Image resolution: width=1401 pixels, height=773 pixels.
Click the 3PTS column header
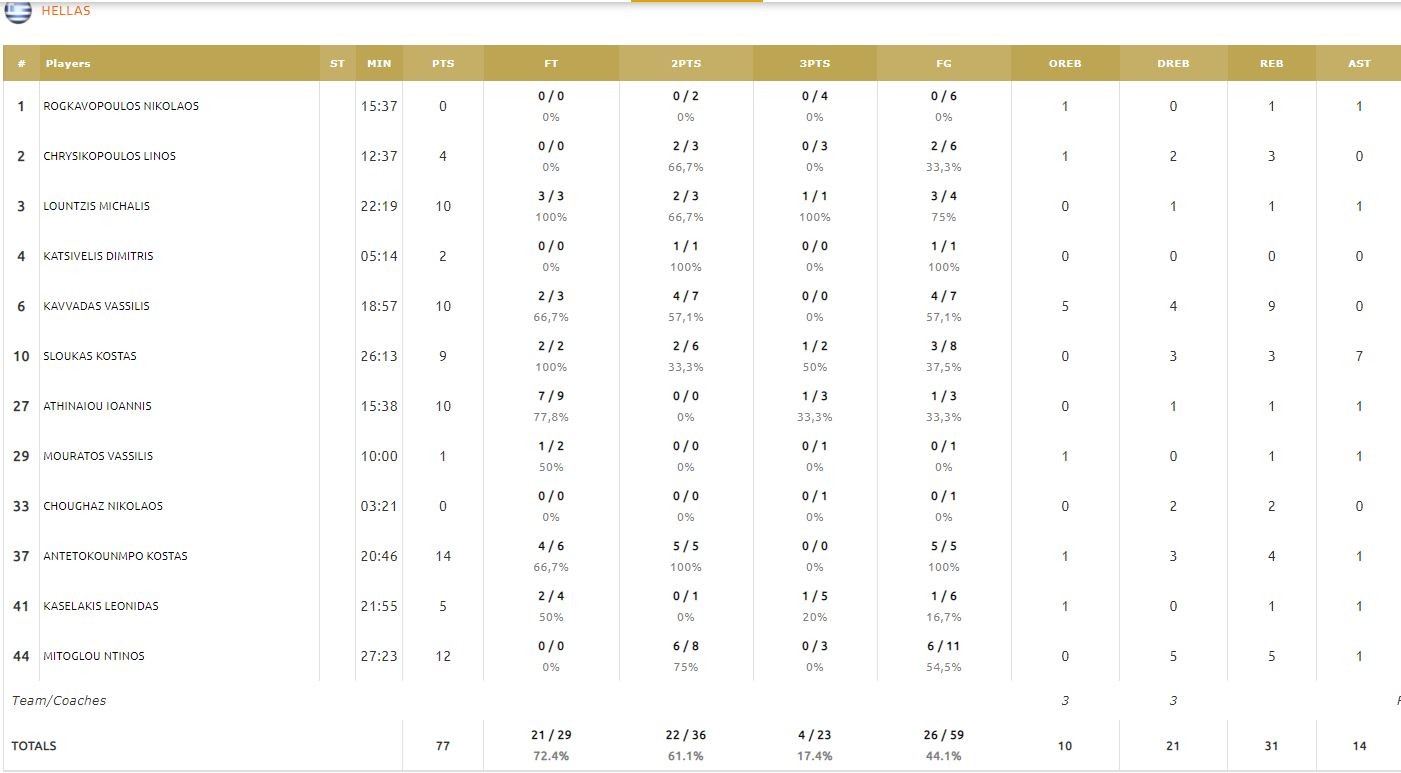pos(815,63)
